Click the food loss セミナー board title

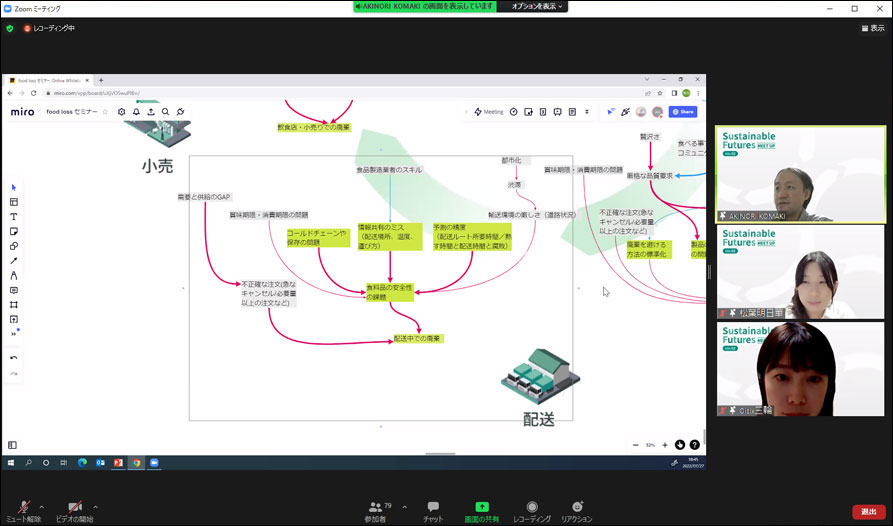point(72,112)
